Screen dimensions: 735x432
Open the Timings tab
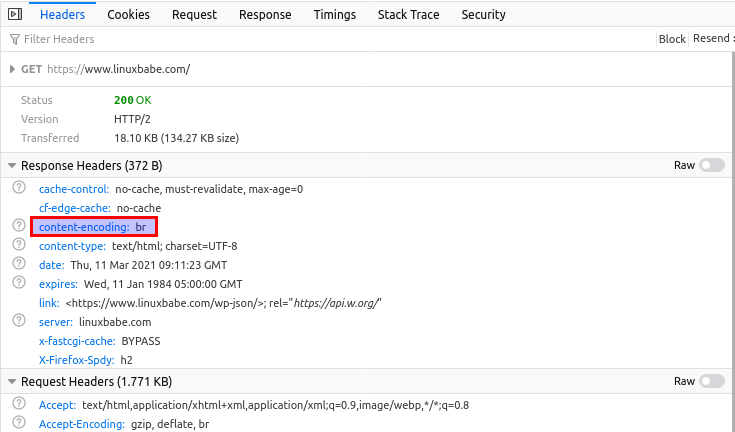334,15
